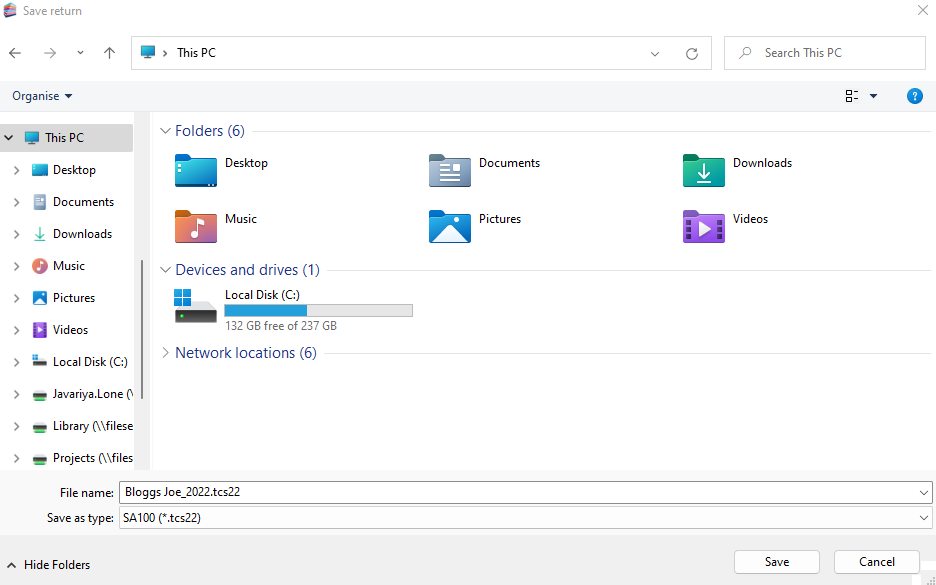Open the Downloads folder icon in main pane
The height and width of the screenshot is (585, 936).
[704, 171]
